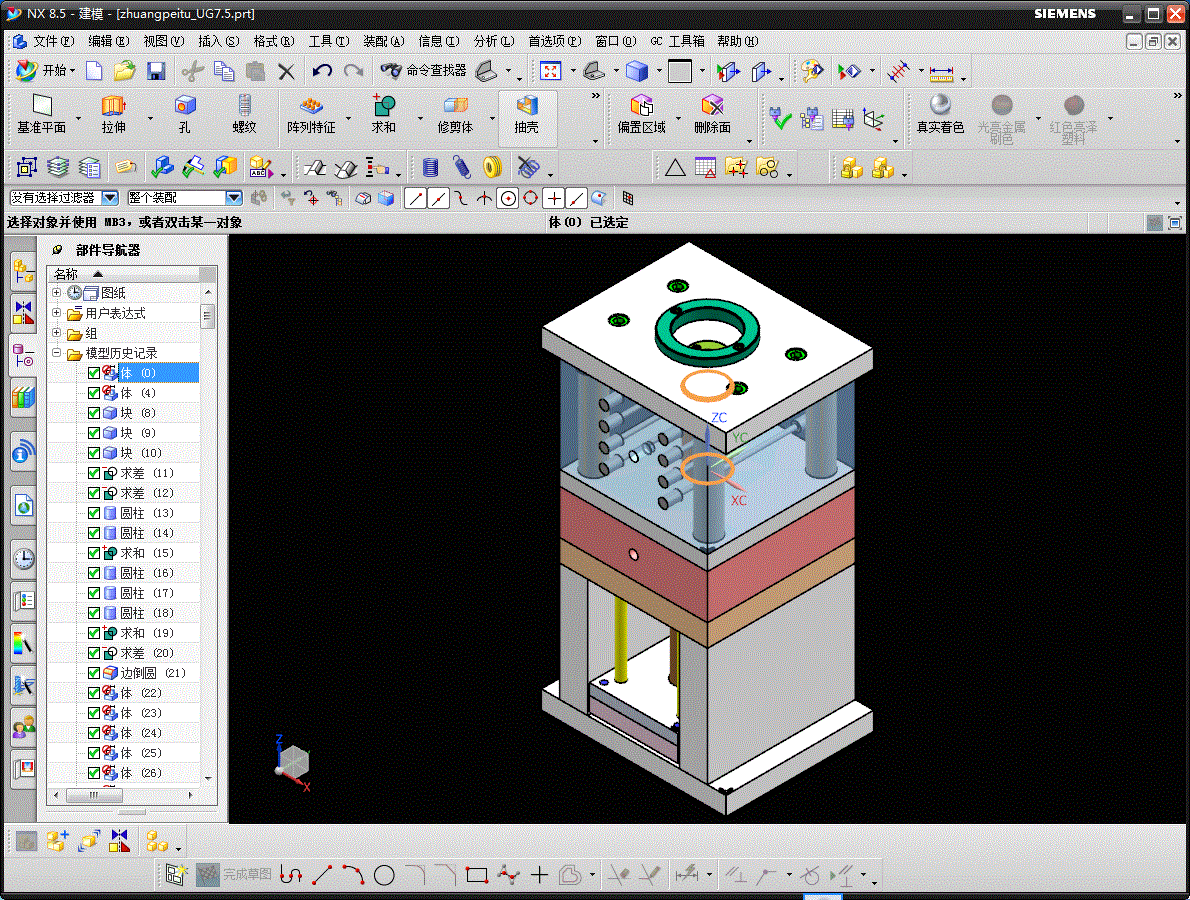
Task: Select the Unite (求和) tool
Action: [x=383, y=115]
